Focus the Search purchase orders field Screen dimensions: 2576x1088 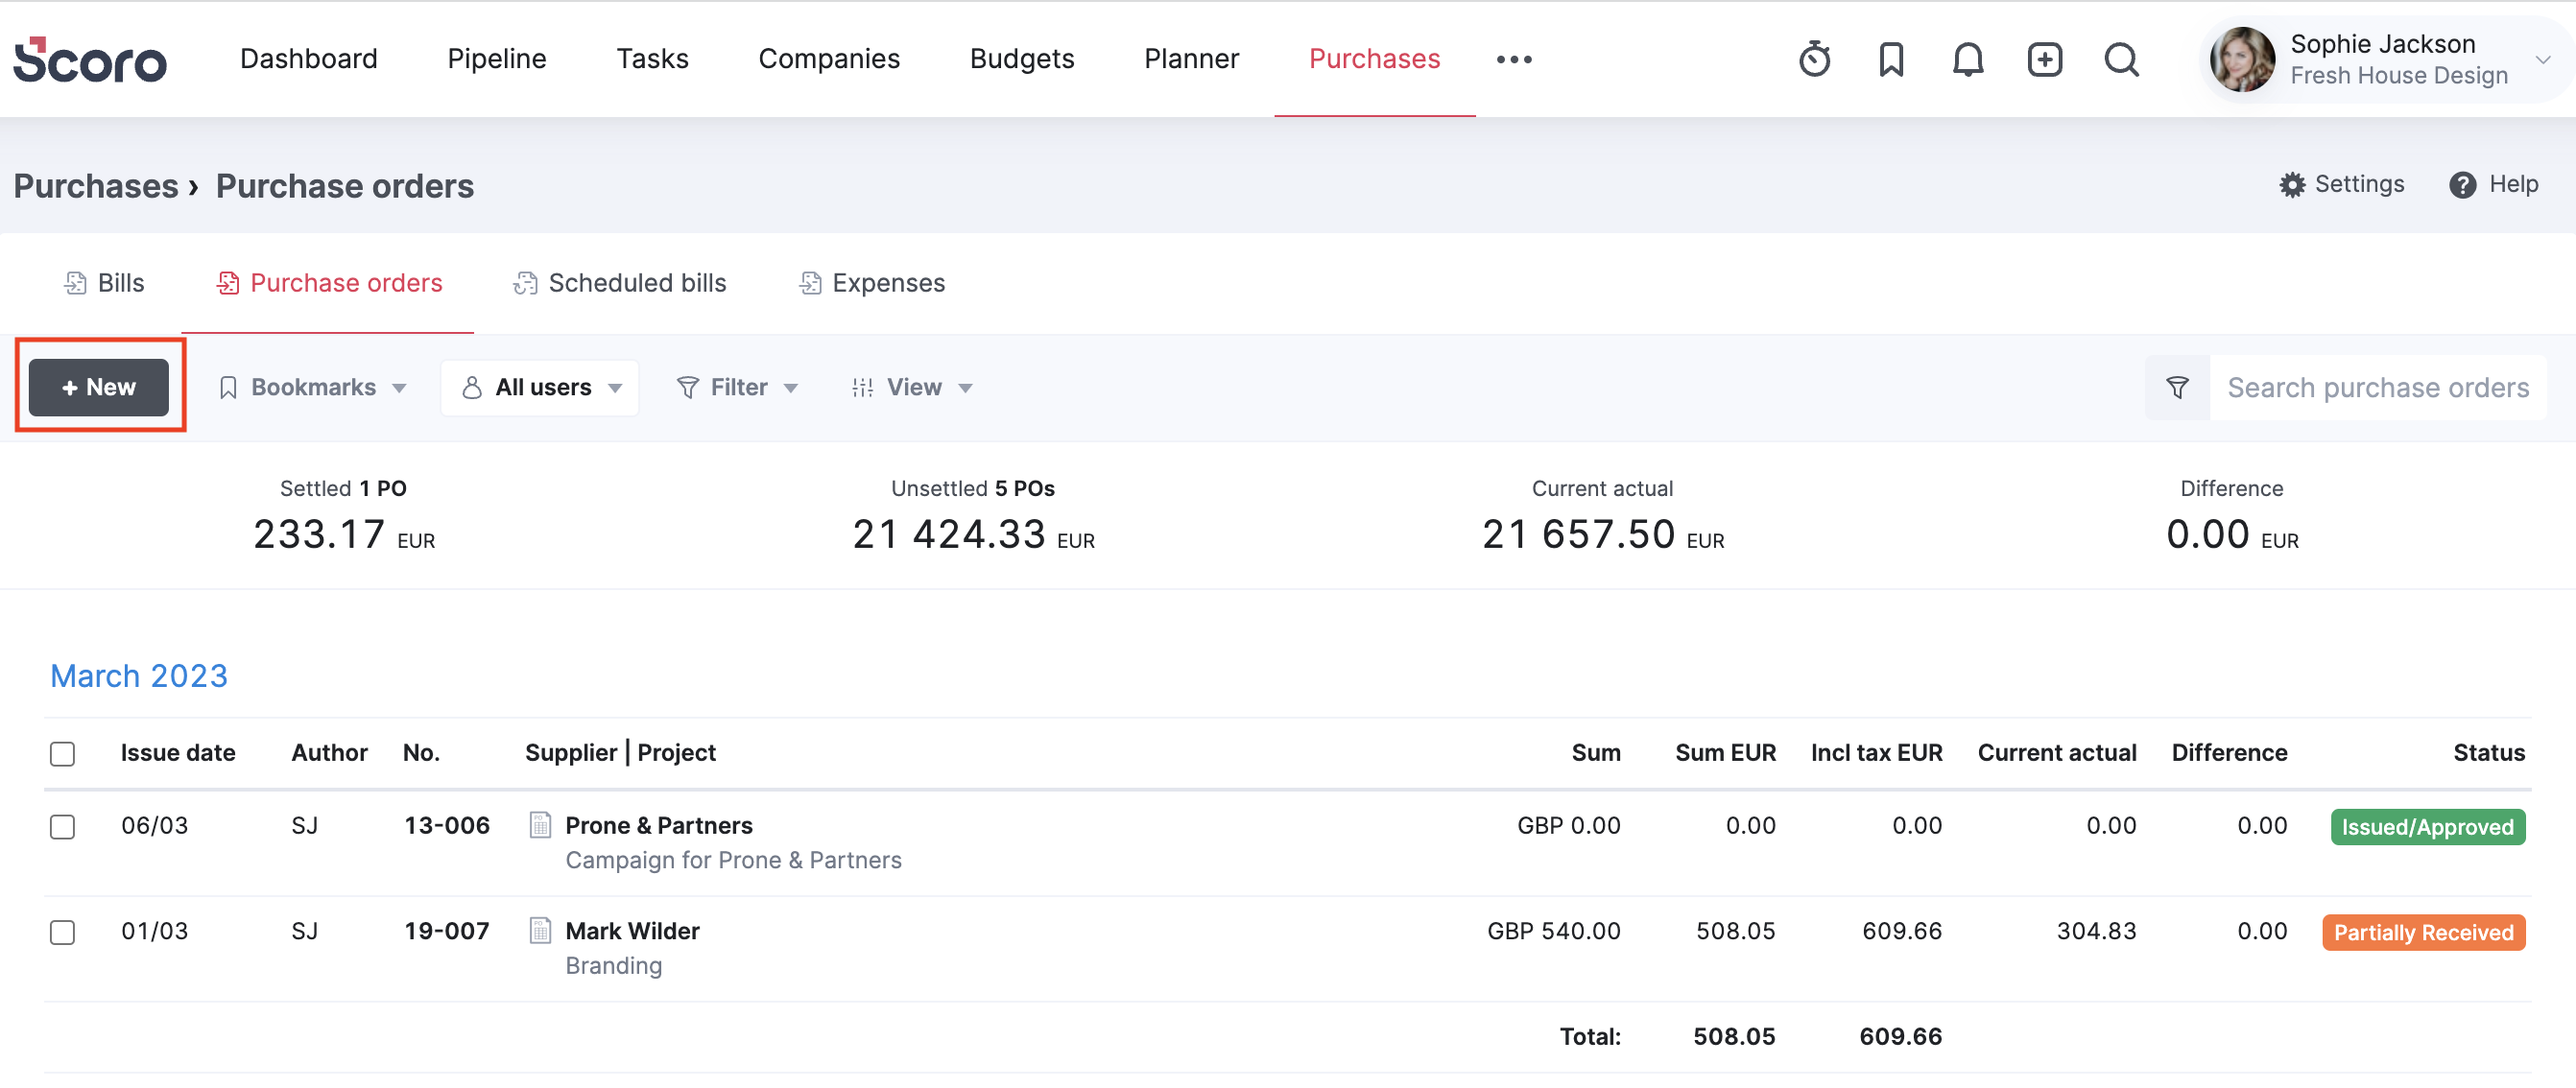(2377, 388)
